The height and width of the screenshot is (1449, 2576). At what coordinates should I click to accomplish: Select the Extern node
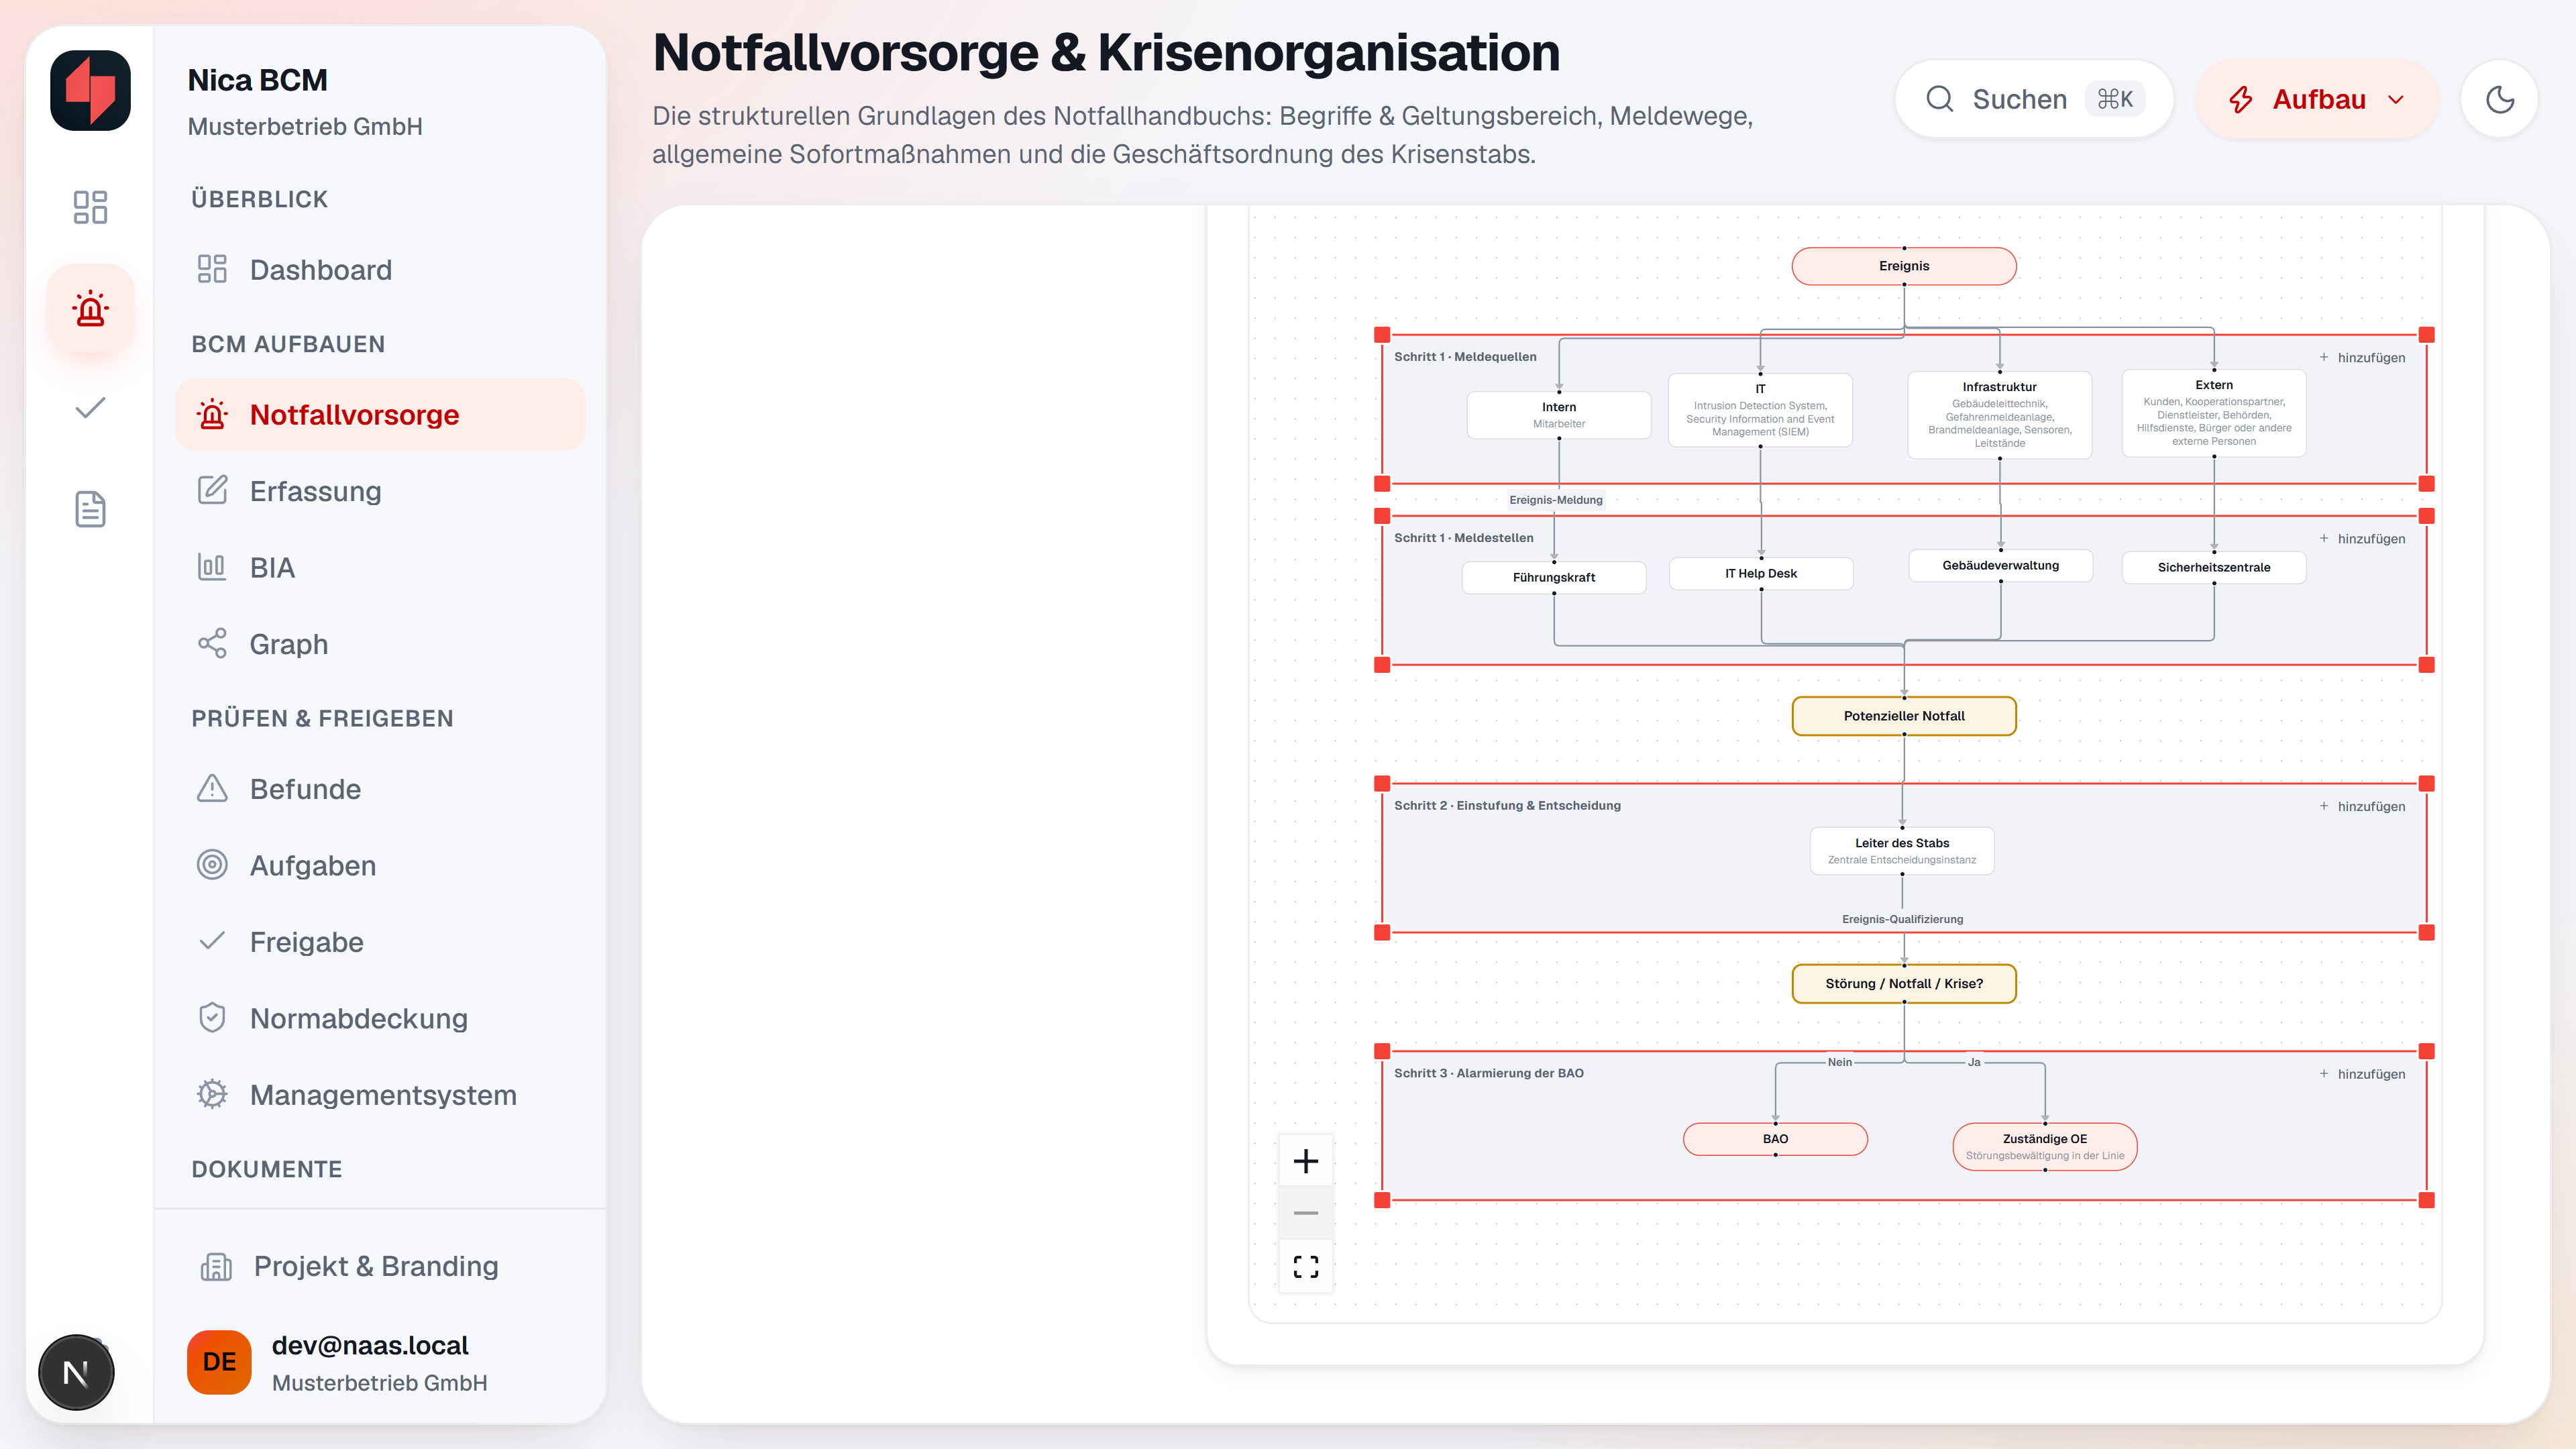click(x=2214, y=413)
